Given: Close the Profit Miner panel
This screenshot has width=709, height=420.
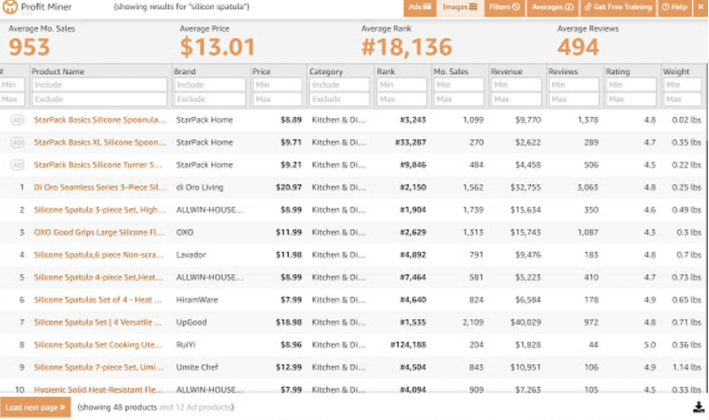Looking at the screenshot, I should pyautogui.click(x=700, y=7).
